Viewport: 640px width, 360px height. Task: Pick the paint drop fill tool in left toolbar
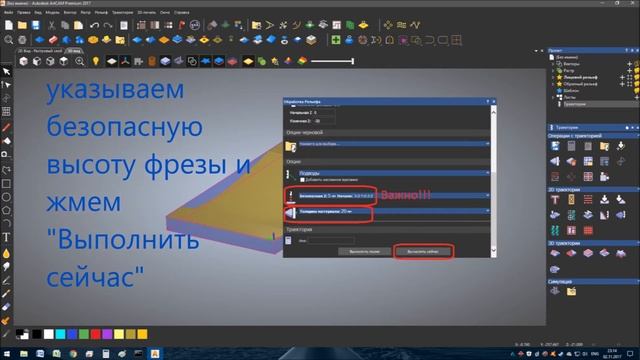(6, 253)
